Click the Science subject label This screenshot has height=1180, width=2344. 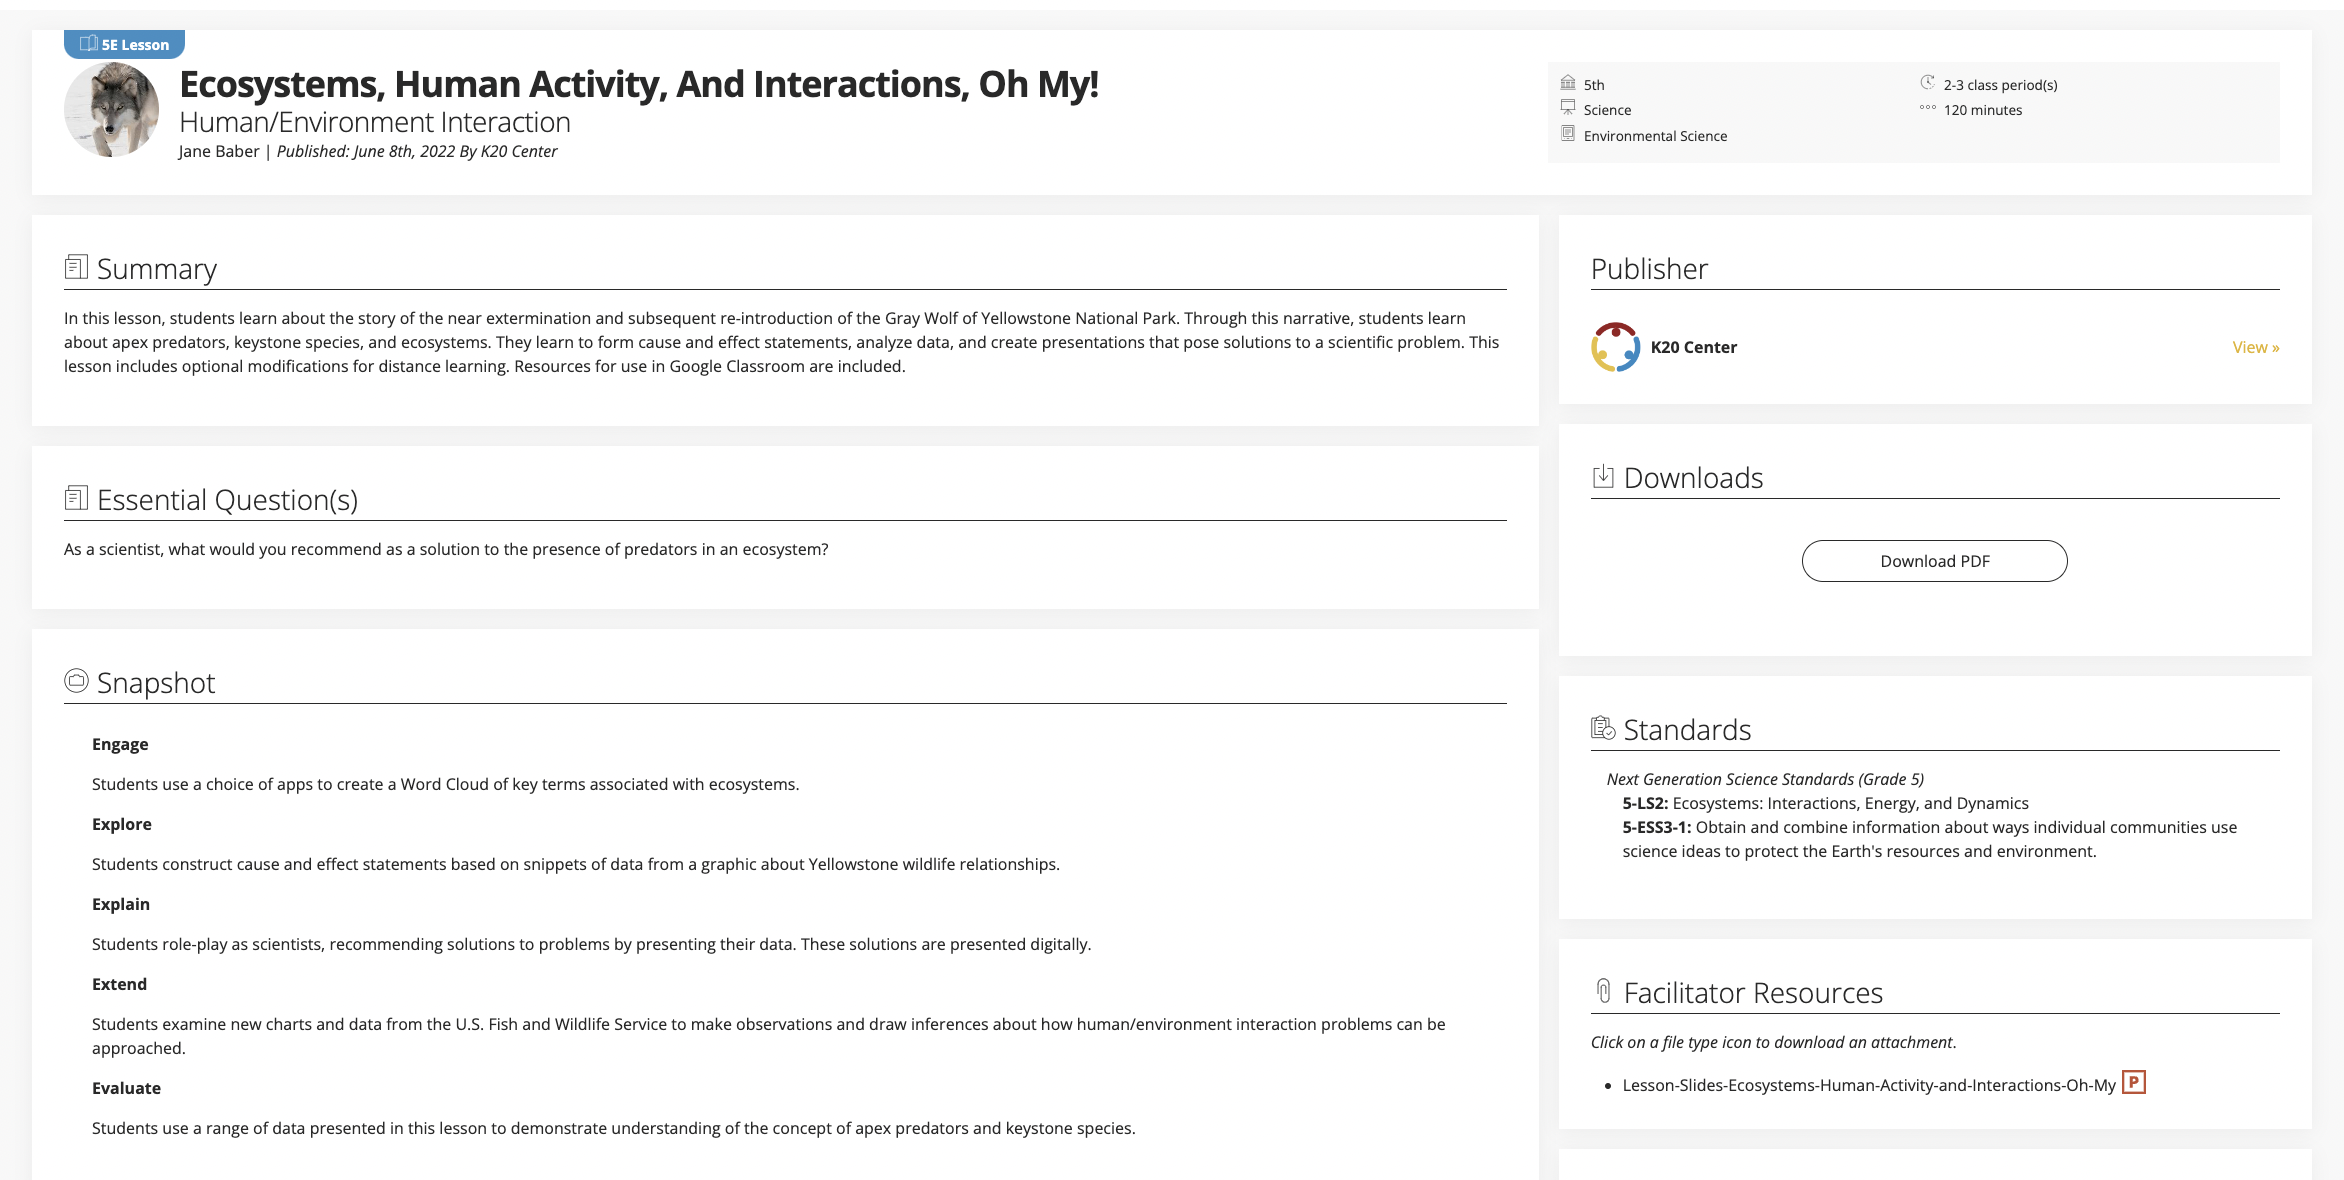[x=1606, y=110]
